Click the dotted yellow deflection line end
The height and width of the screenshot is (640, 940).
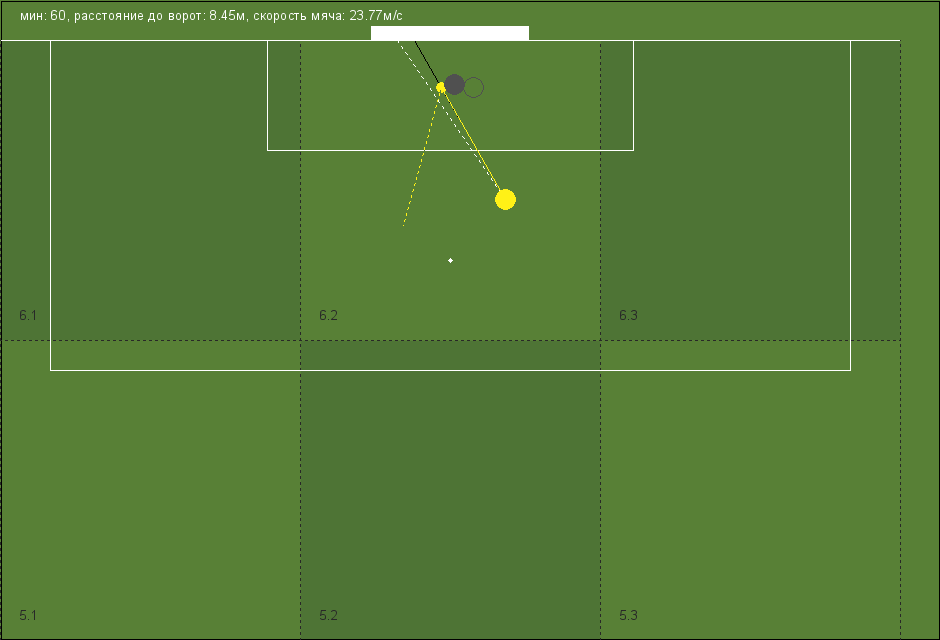coord(403,225)
